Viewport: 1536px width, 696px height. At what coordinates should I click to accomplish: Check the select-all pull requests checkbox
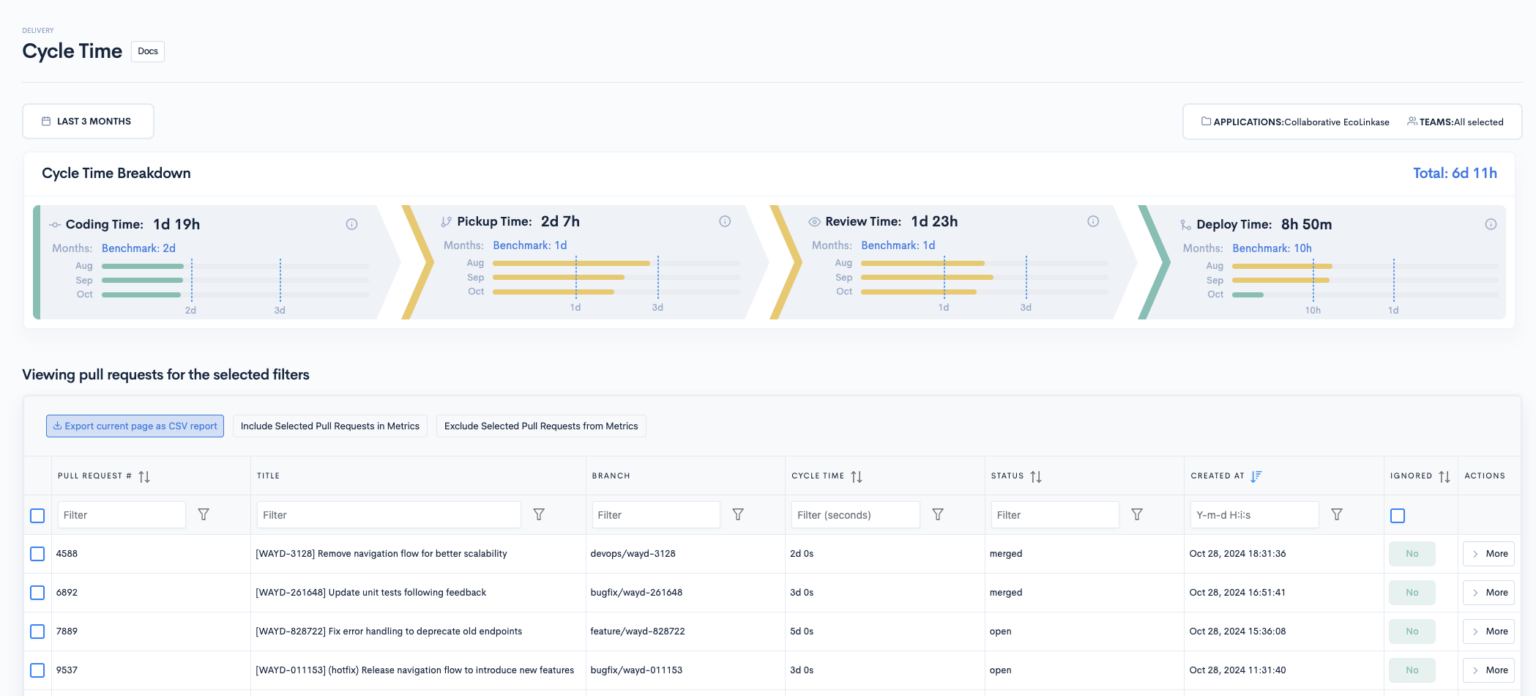[37, 516]
